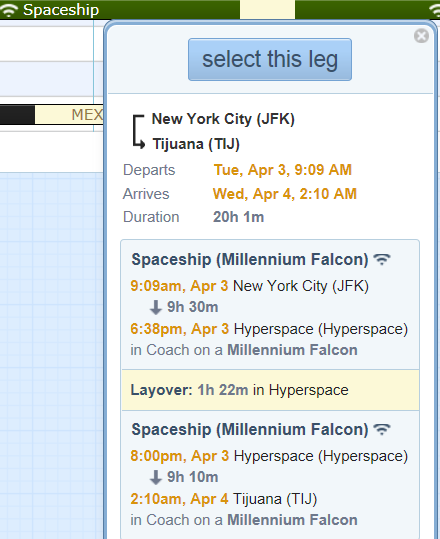
Task: Click the yellow segment in Spaceship header bar
Action: pyautogui.click(x=267, y=9)
